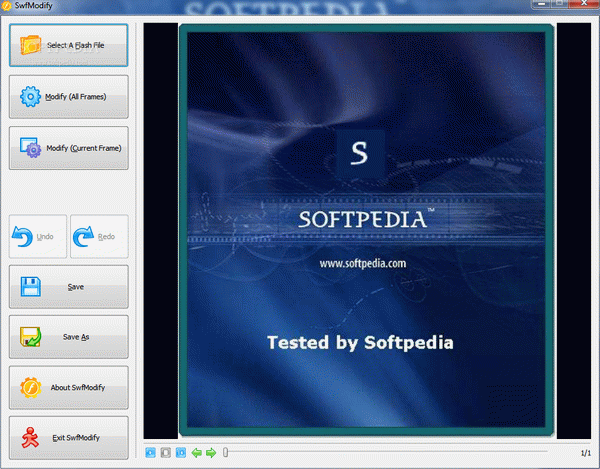Choose Save As button
The width and height of the screenshot is (600, 469).
click(69, 337)
